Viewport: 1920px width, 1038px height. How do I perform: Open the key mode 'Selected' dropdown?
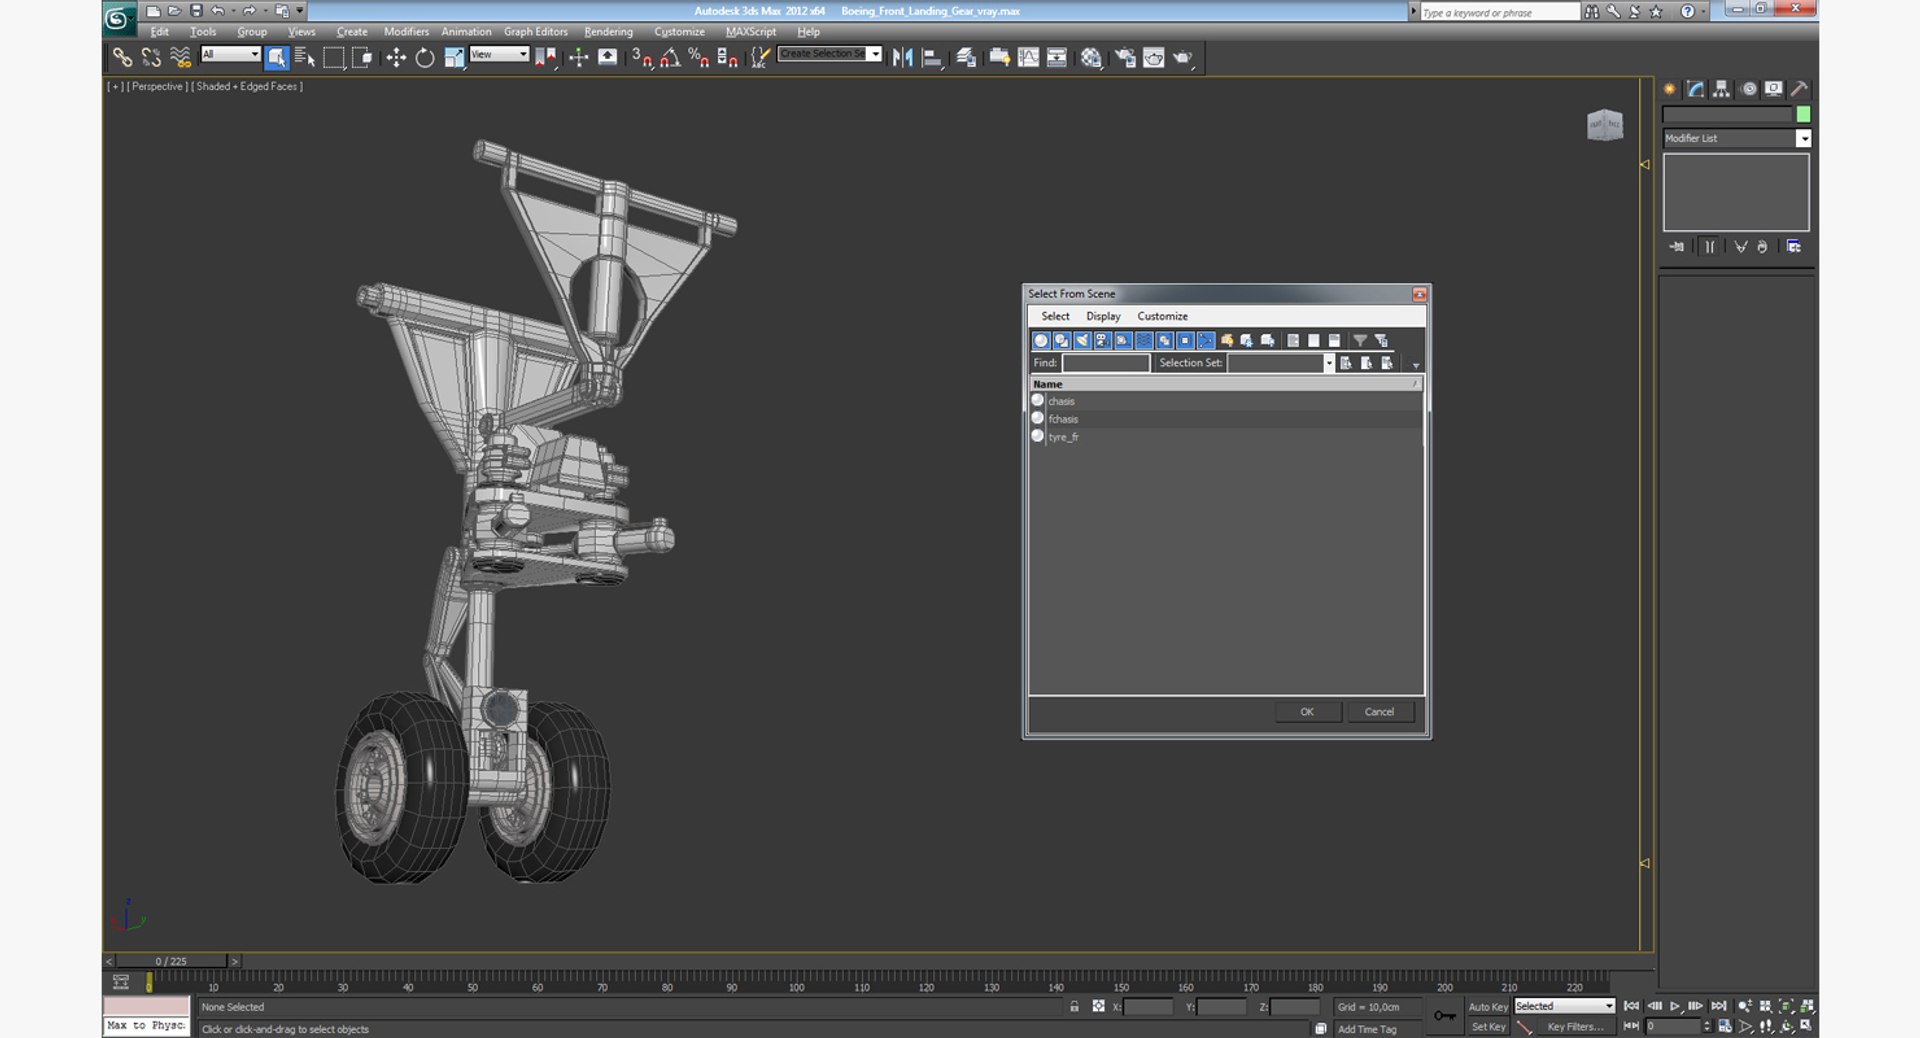pyautogui.click(x=1564, y=1006)
